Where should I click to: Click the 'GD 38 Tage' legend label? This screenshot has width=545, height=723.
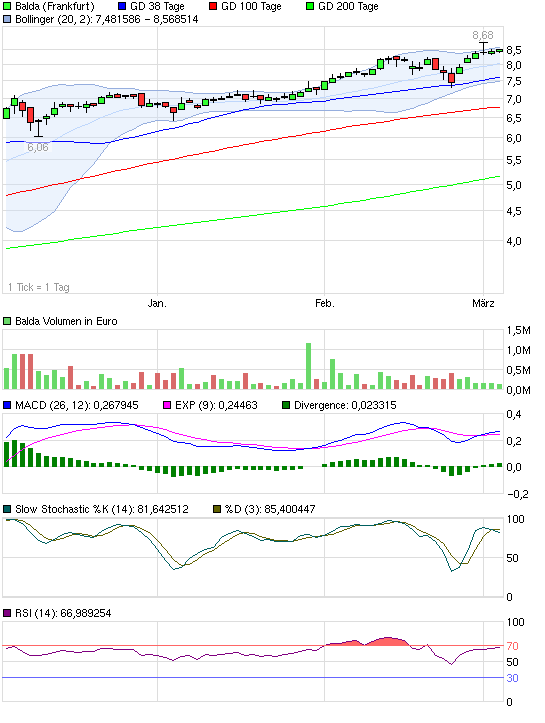157,6
